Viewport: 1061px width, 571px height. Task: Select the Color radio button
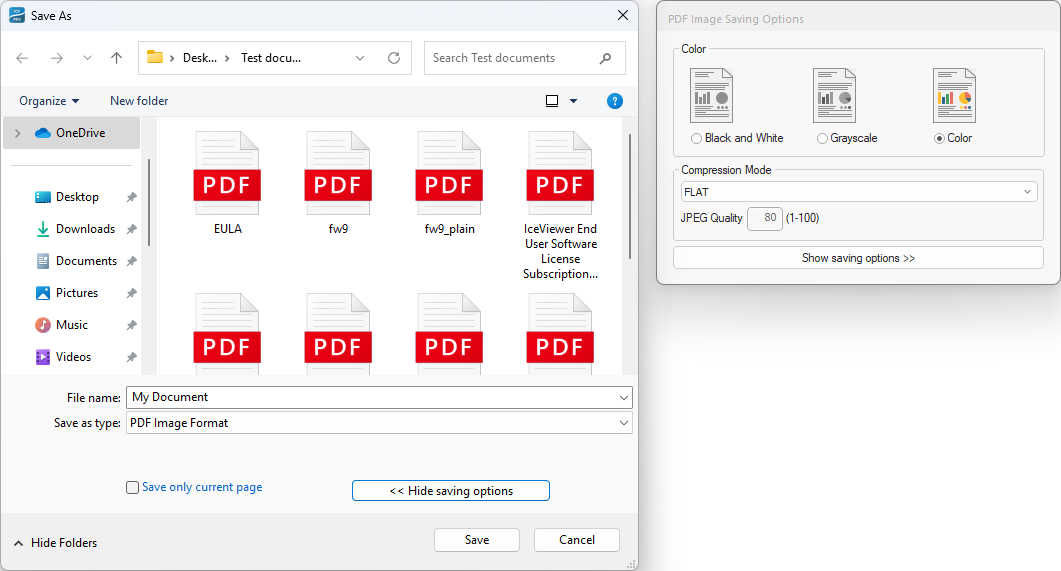coord(939,138)
